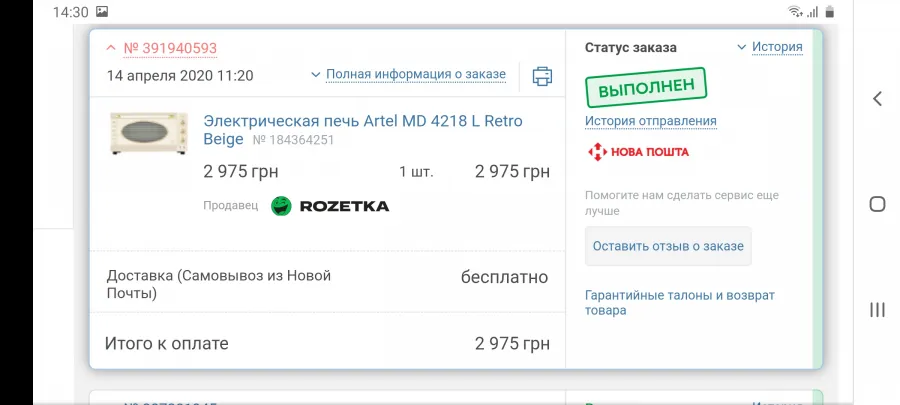Click Итого к оплате label

[166, 344]
